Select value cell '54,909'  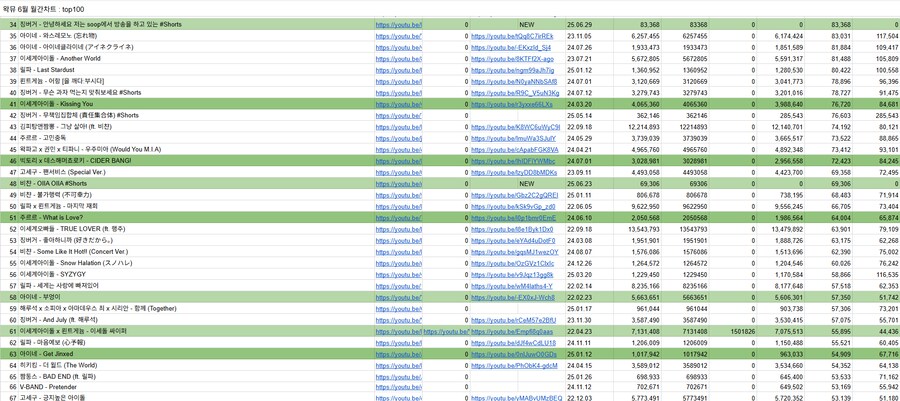tap(829, 354)
